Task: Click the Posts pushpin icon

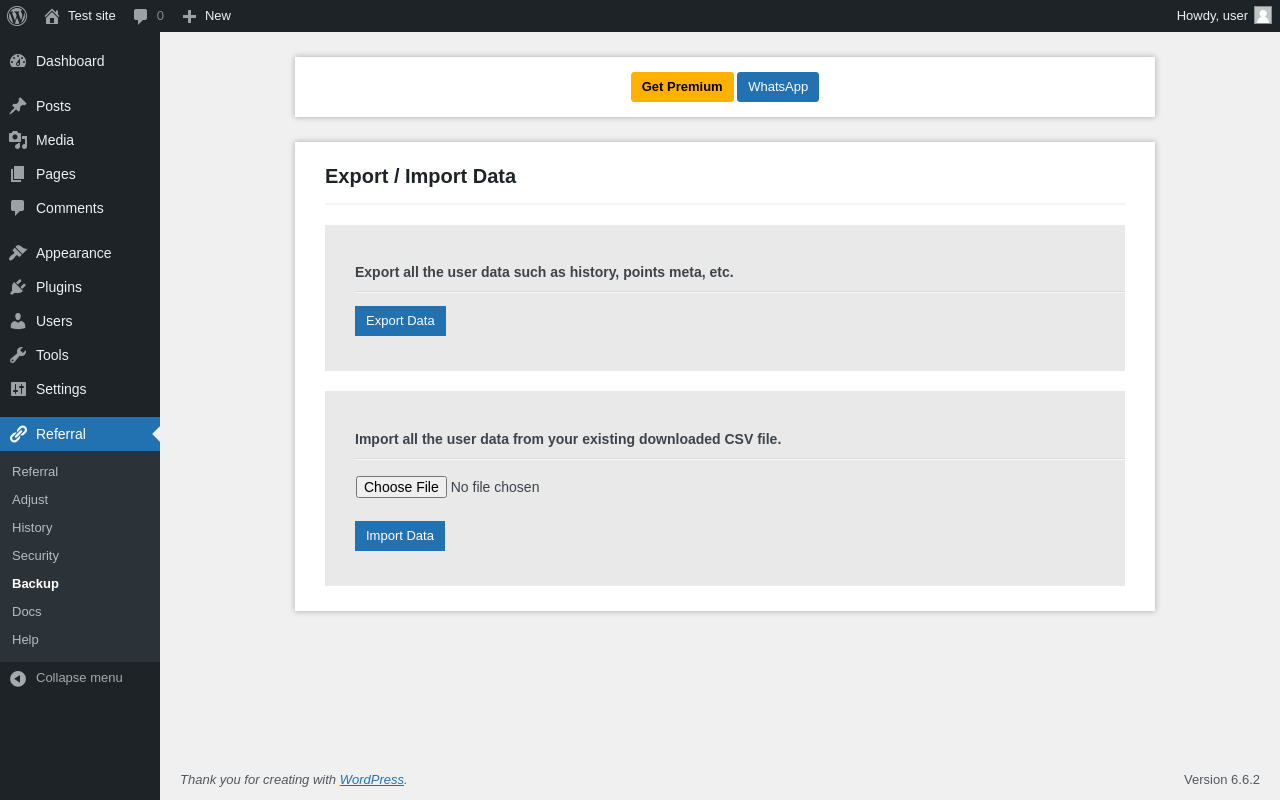Action: 18,106
